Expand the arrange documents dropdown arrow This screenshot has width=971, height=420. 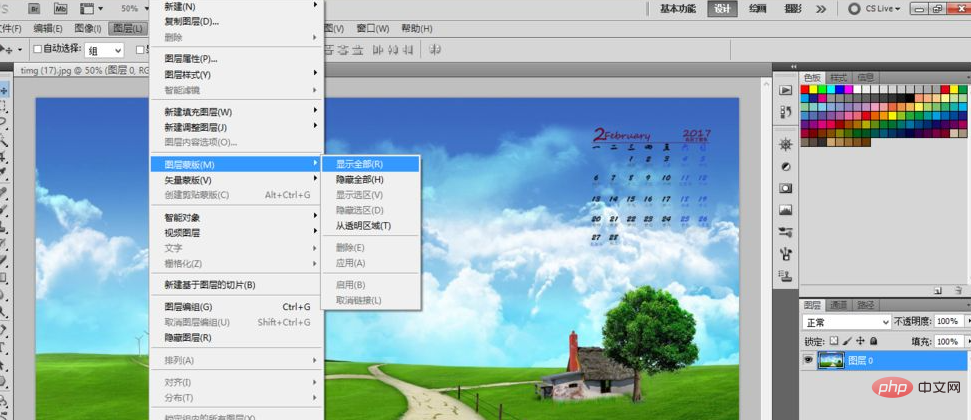click(100, 9)
